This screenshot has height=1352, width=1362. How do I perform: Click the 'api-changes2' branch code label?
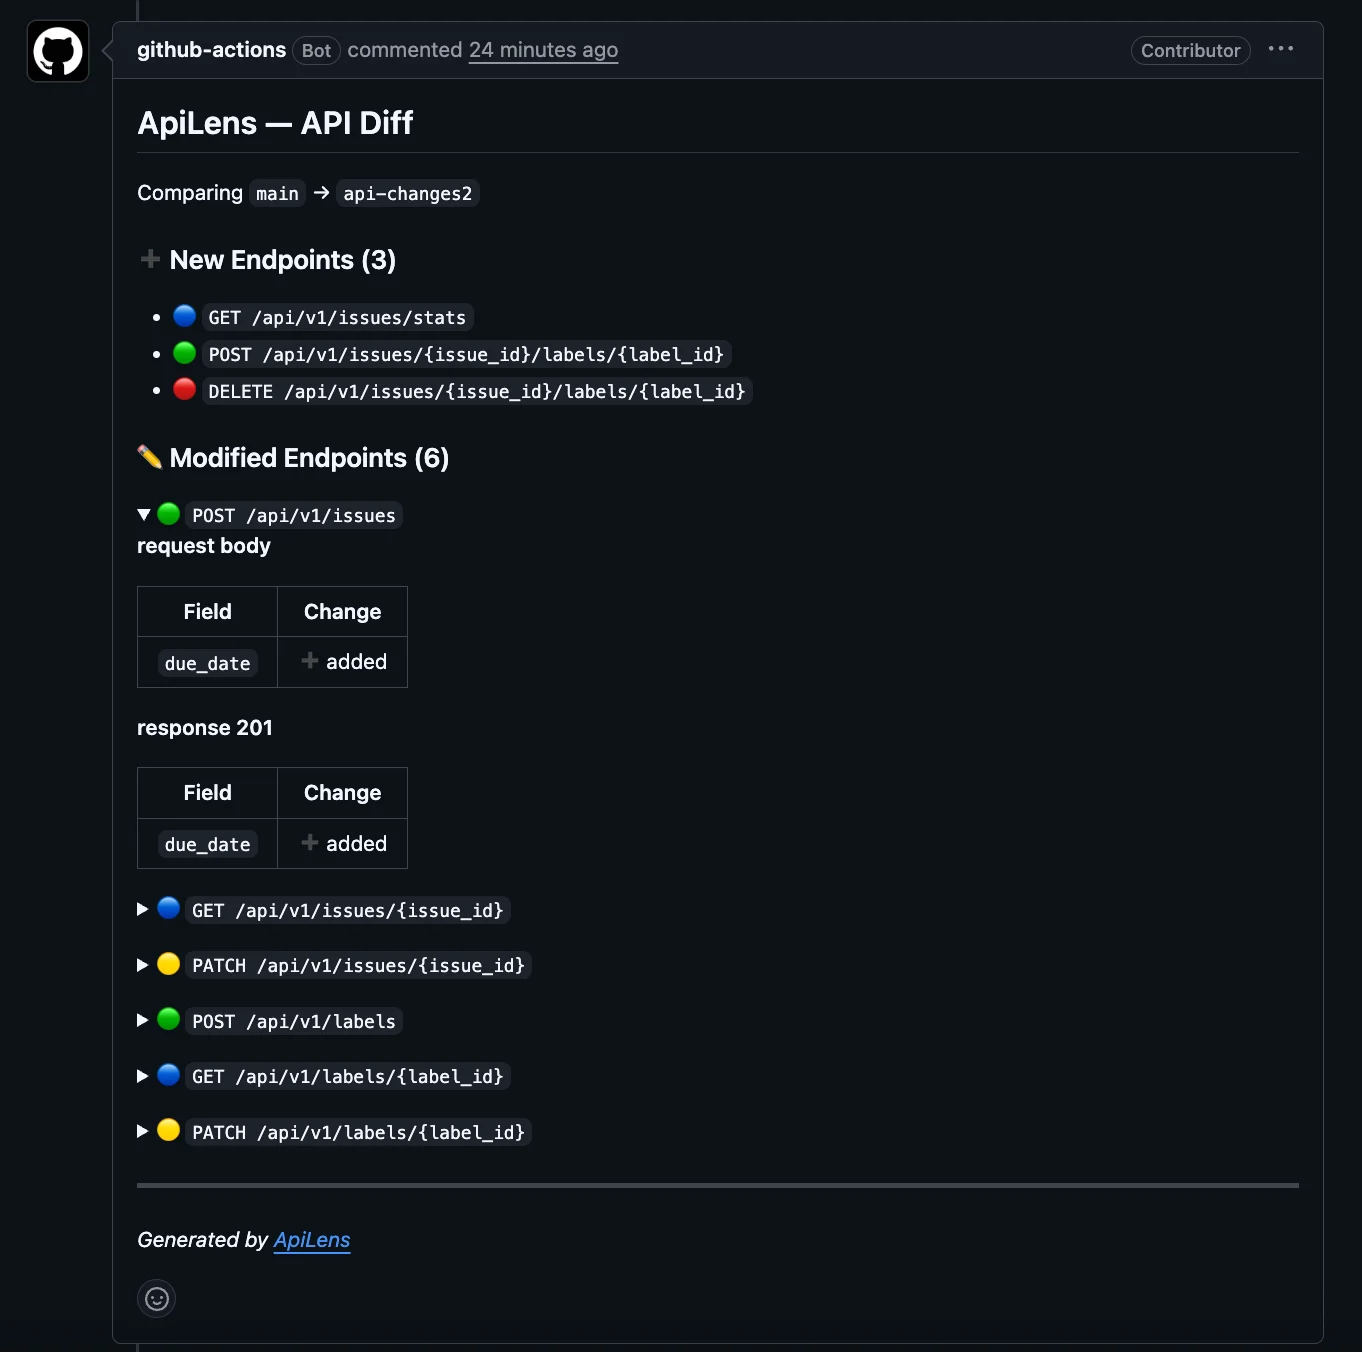point(408,193)
